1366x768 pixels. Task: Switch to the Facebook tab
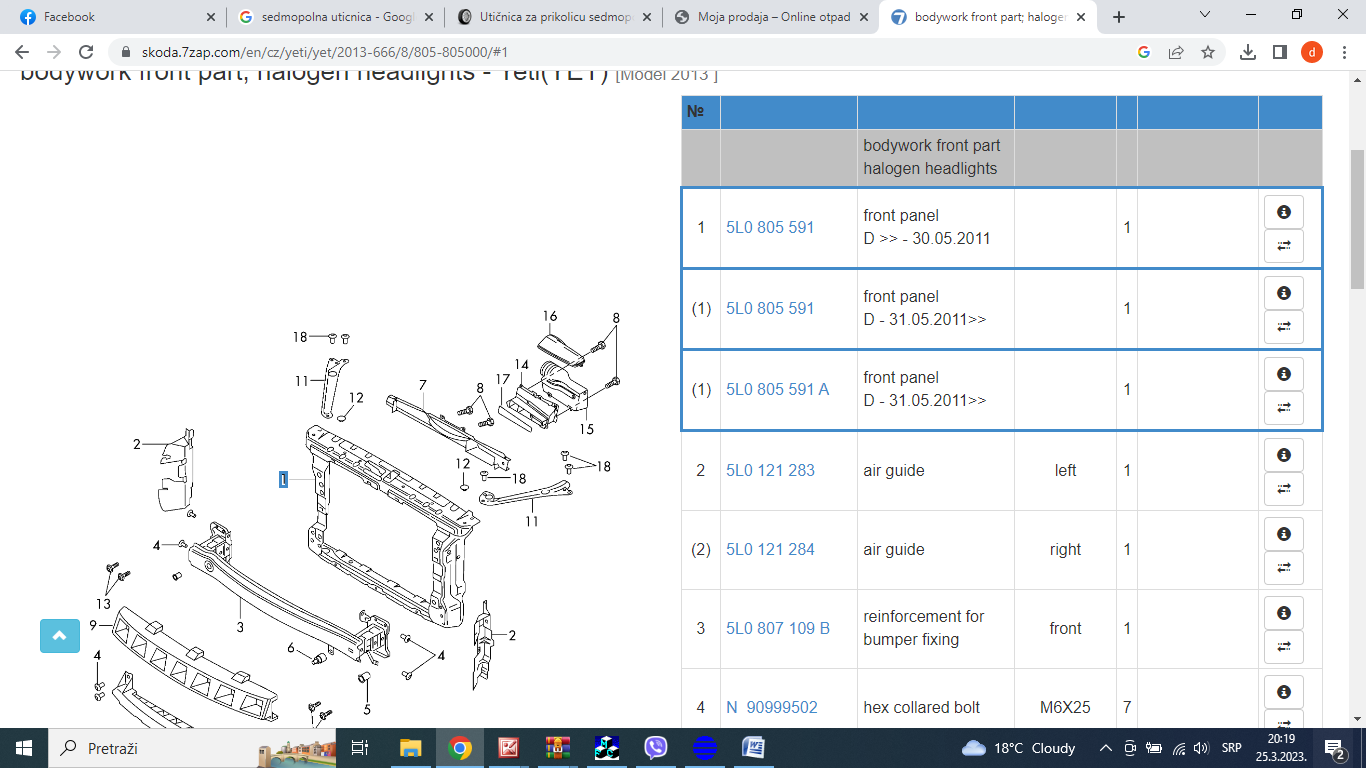(x=117, y=17)
